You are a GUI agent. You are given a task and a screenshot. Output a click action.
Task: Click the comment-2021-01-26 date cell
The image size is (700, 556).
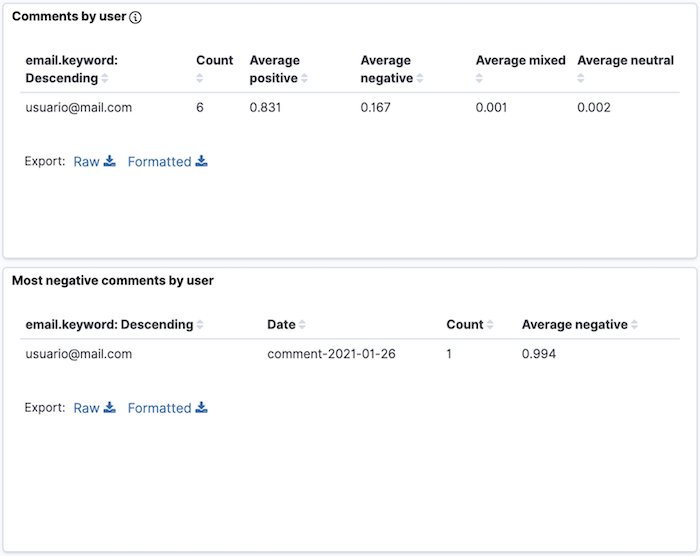pyautogui.click(x=331, y=354)
